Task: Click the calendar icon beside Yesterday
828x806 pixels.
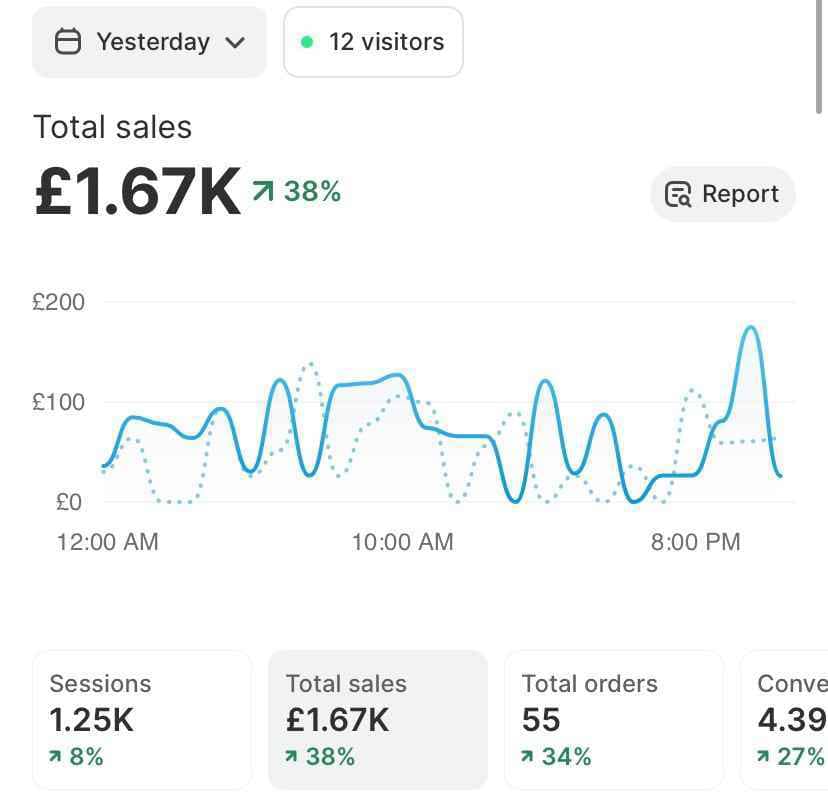Action: click(68, 42)
